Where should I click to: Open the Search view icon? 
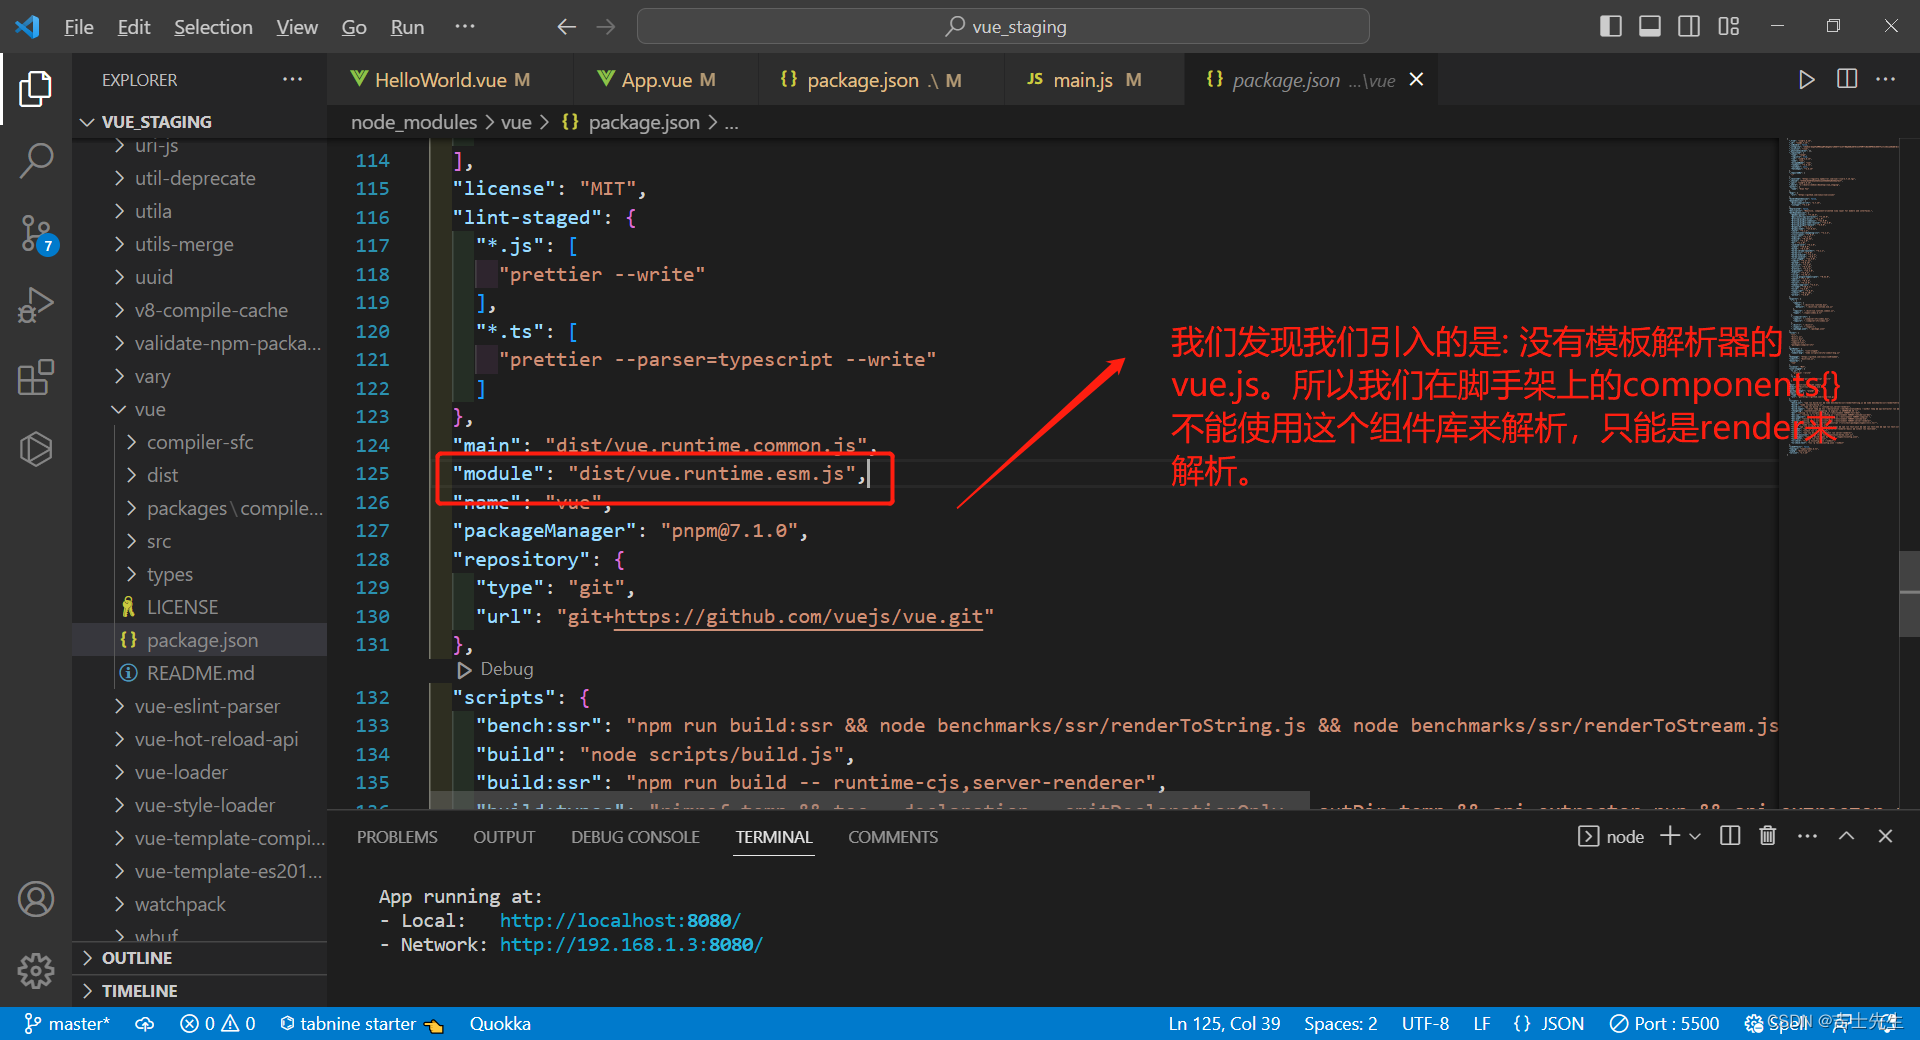point(36,160)
